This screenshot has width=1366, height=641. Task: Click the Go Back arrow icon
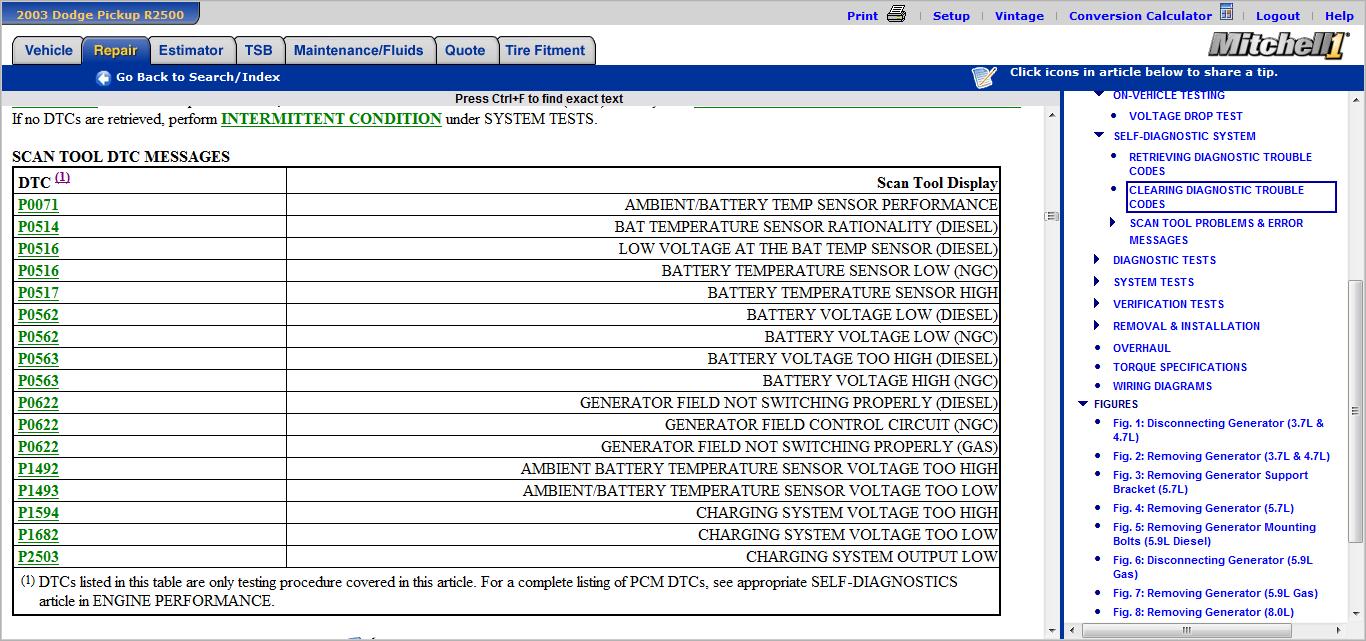pyautogui.click(x=103, y=78)
